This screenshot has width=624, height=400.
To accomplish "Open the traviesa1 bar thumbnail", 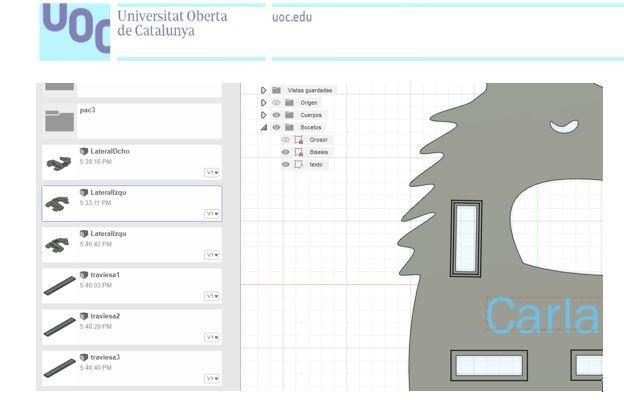I will coord(60,286).
